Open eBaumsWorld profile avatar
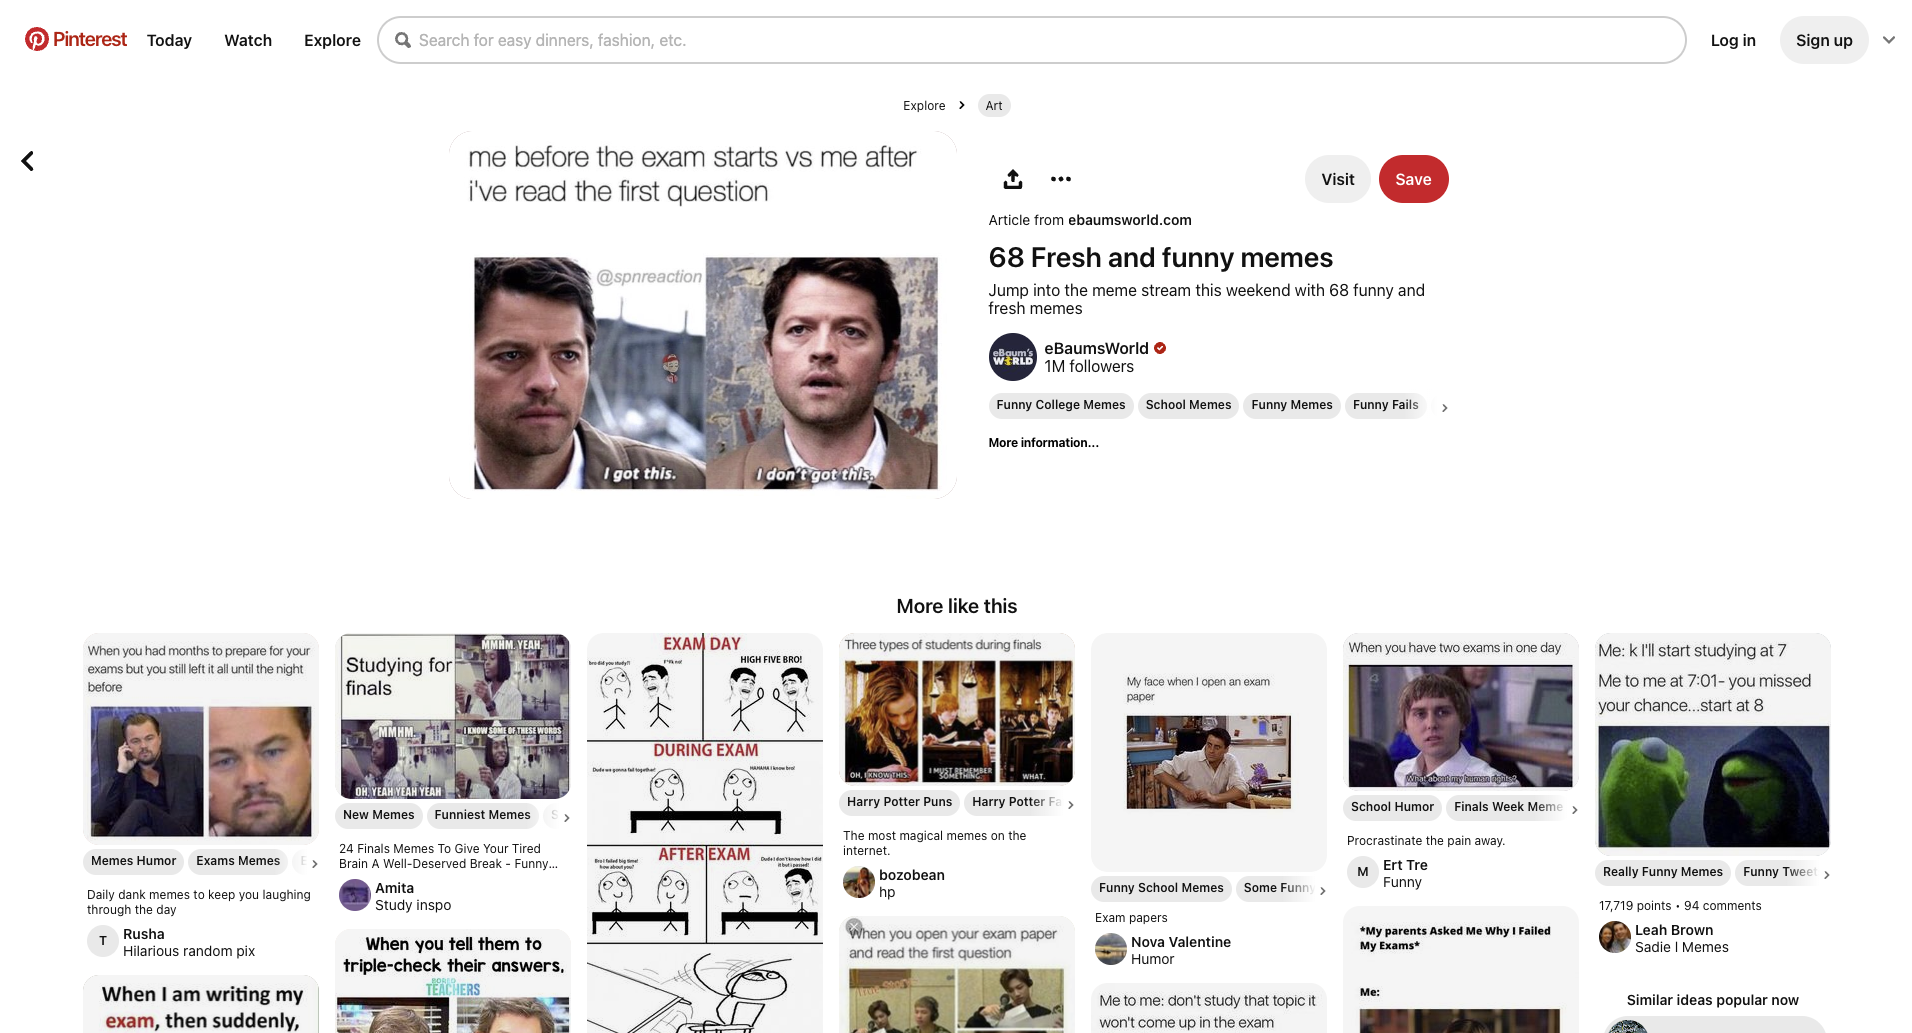This screenshot has width=1912, height=1033. tap(1012, 357)
